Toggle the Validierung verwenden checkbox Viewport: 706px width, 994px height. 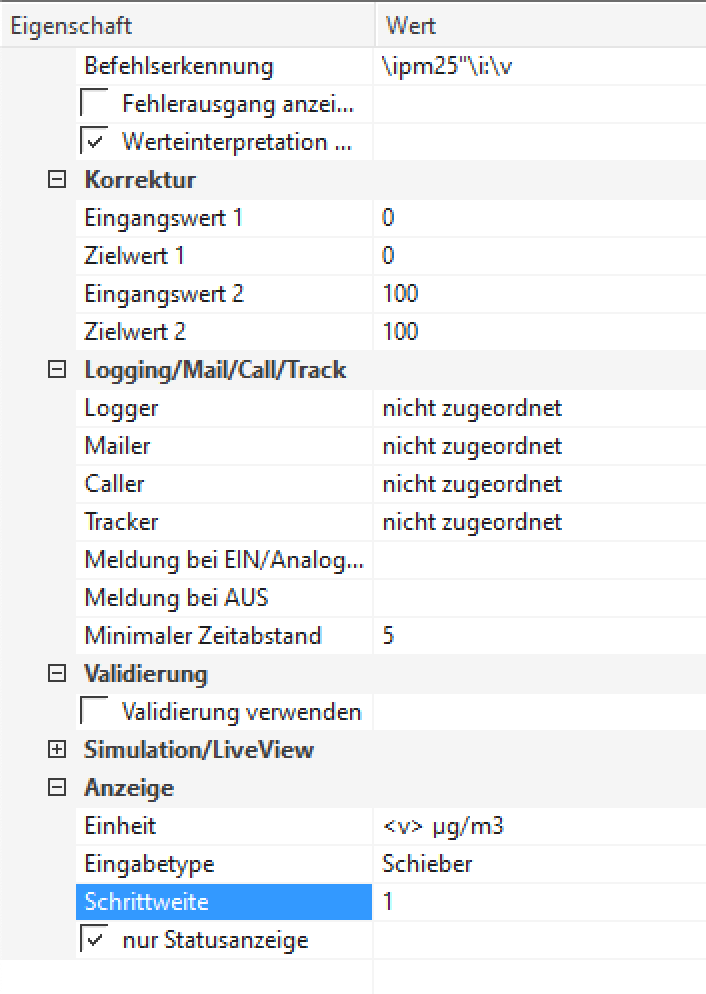point(95,712)
